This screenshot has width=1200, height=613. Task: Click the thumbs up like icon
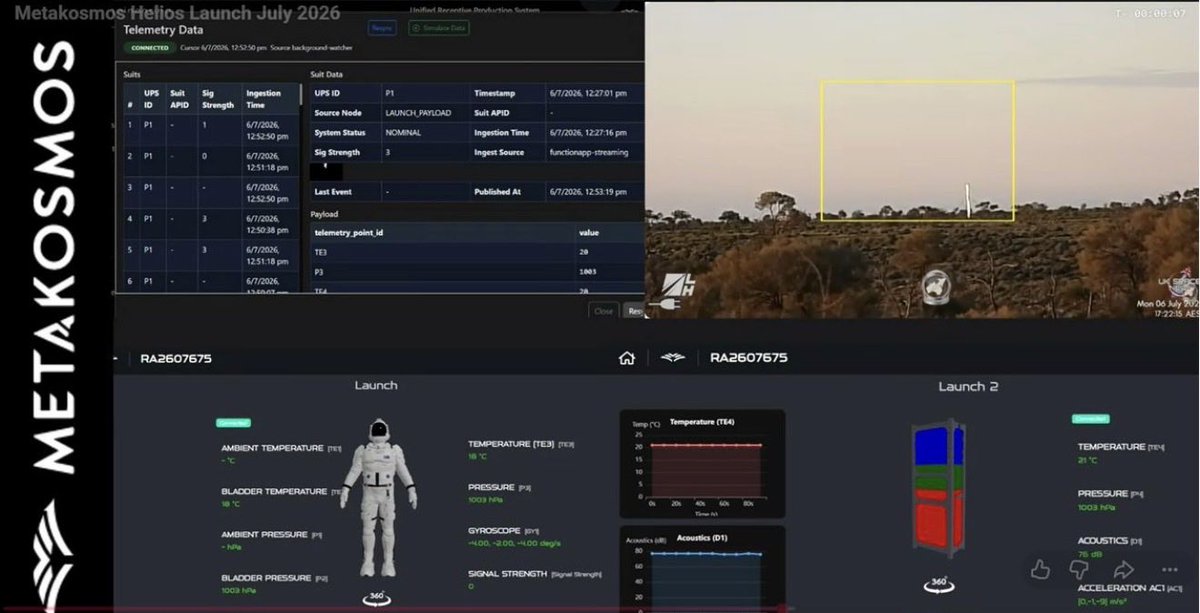click(x=1040, y=569)
